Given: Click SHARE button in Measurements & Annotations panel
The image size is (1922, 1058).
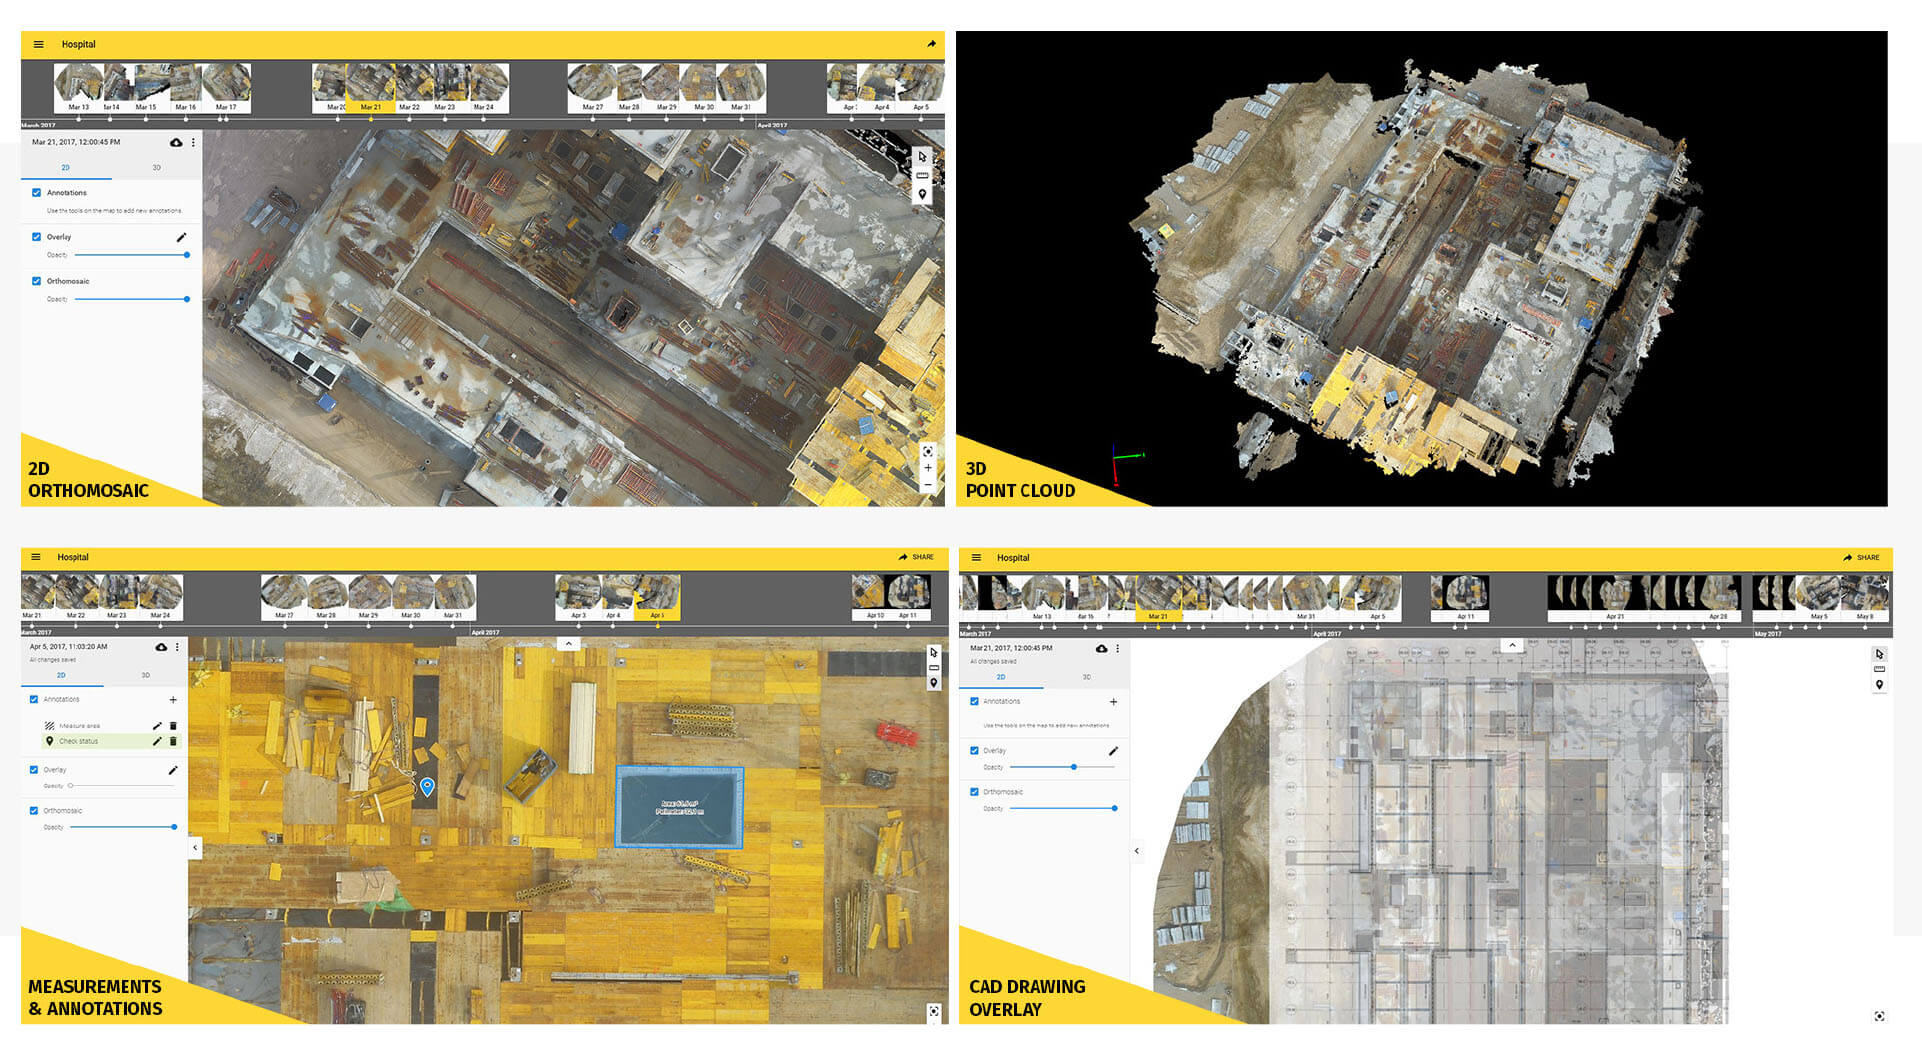Looking at the screenshot, I should coord(916,557).
